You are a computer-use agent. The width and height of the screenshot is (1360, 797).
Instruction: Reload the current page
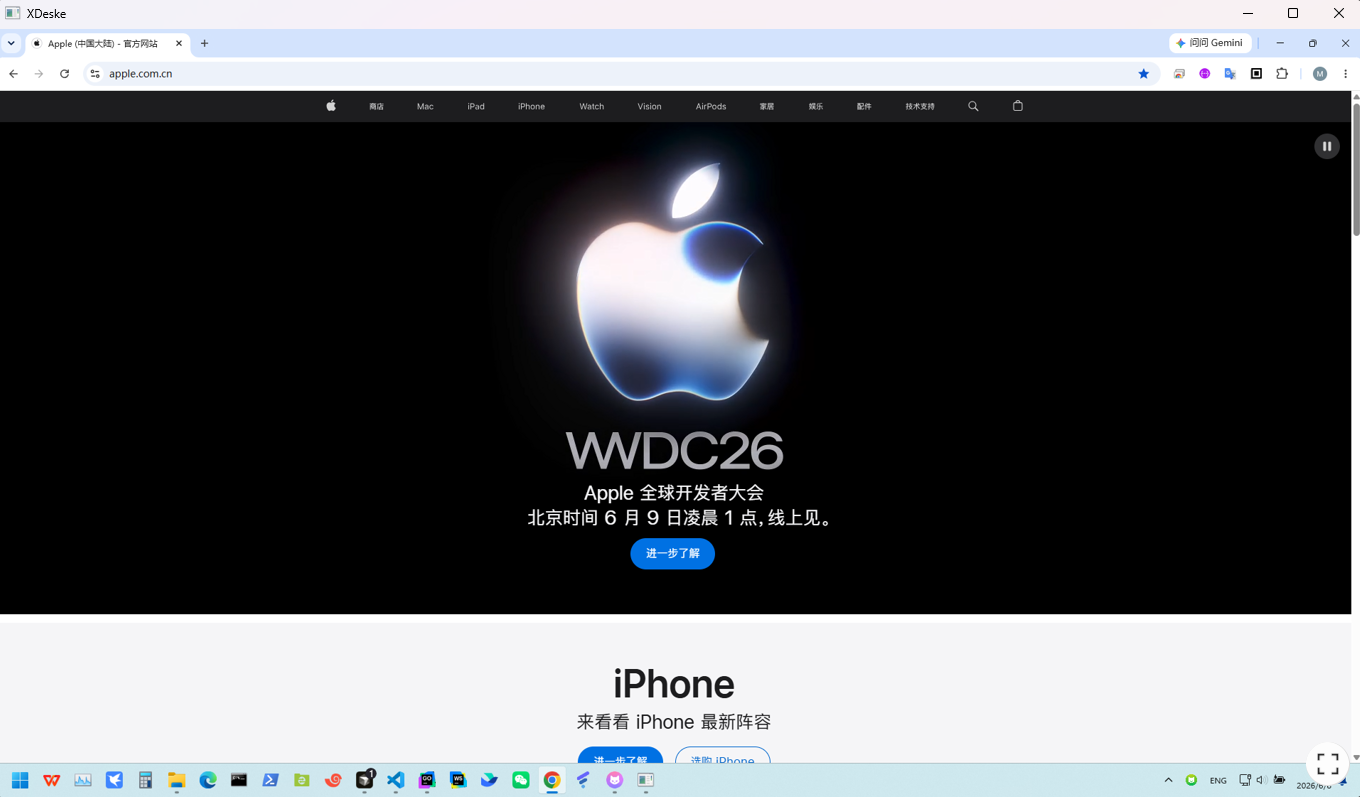(x=64, y=74)
